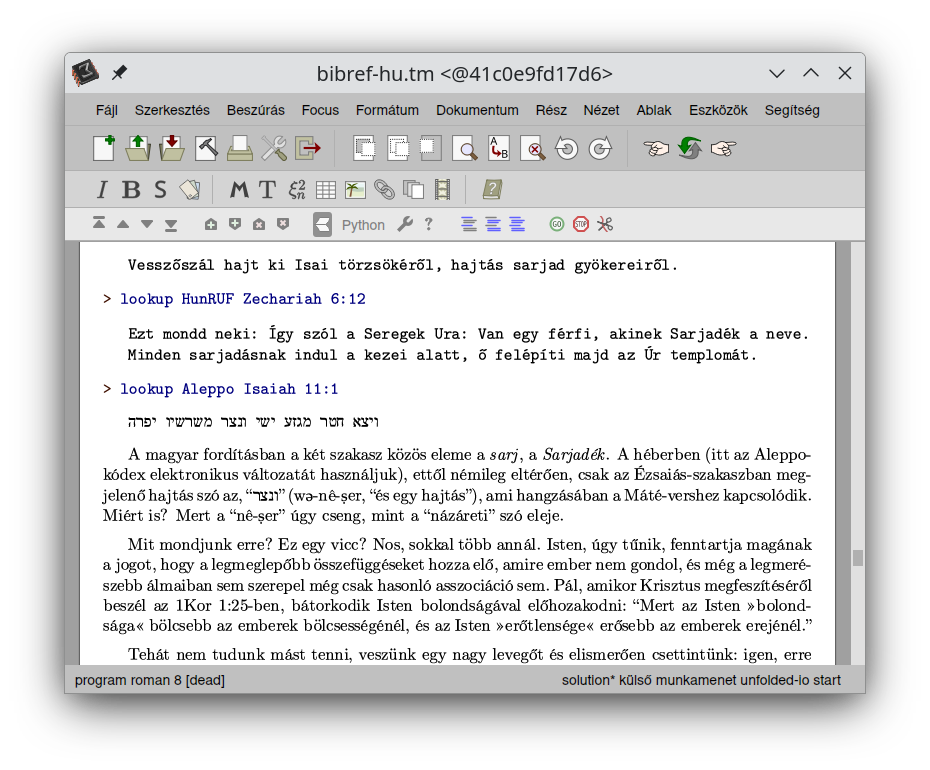Click the green GO evaluate button
930x770 pixels.
coord(557,224)
